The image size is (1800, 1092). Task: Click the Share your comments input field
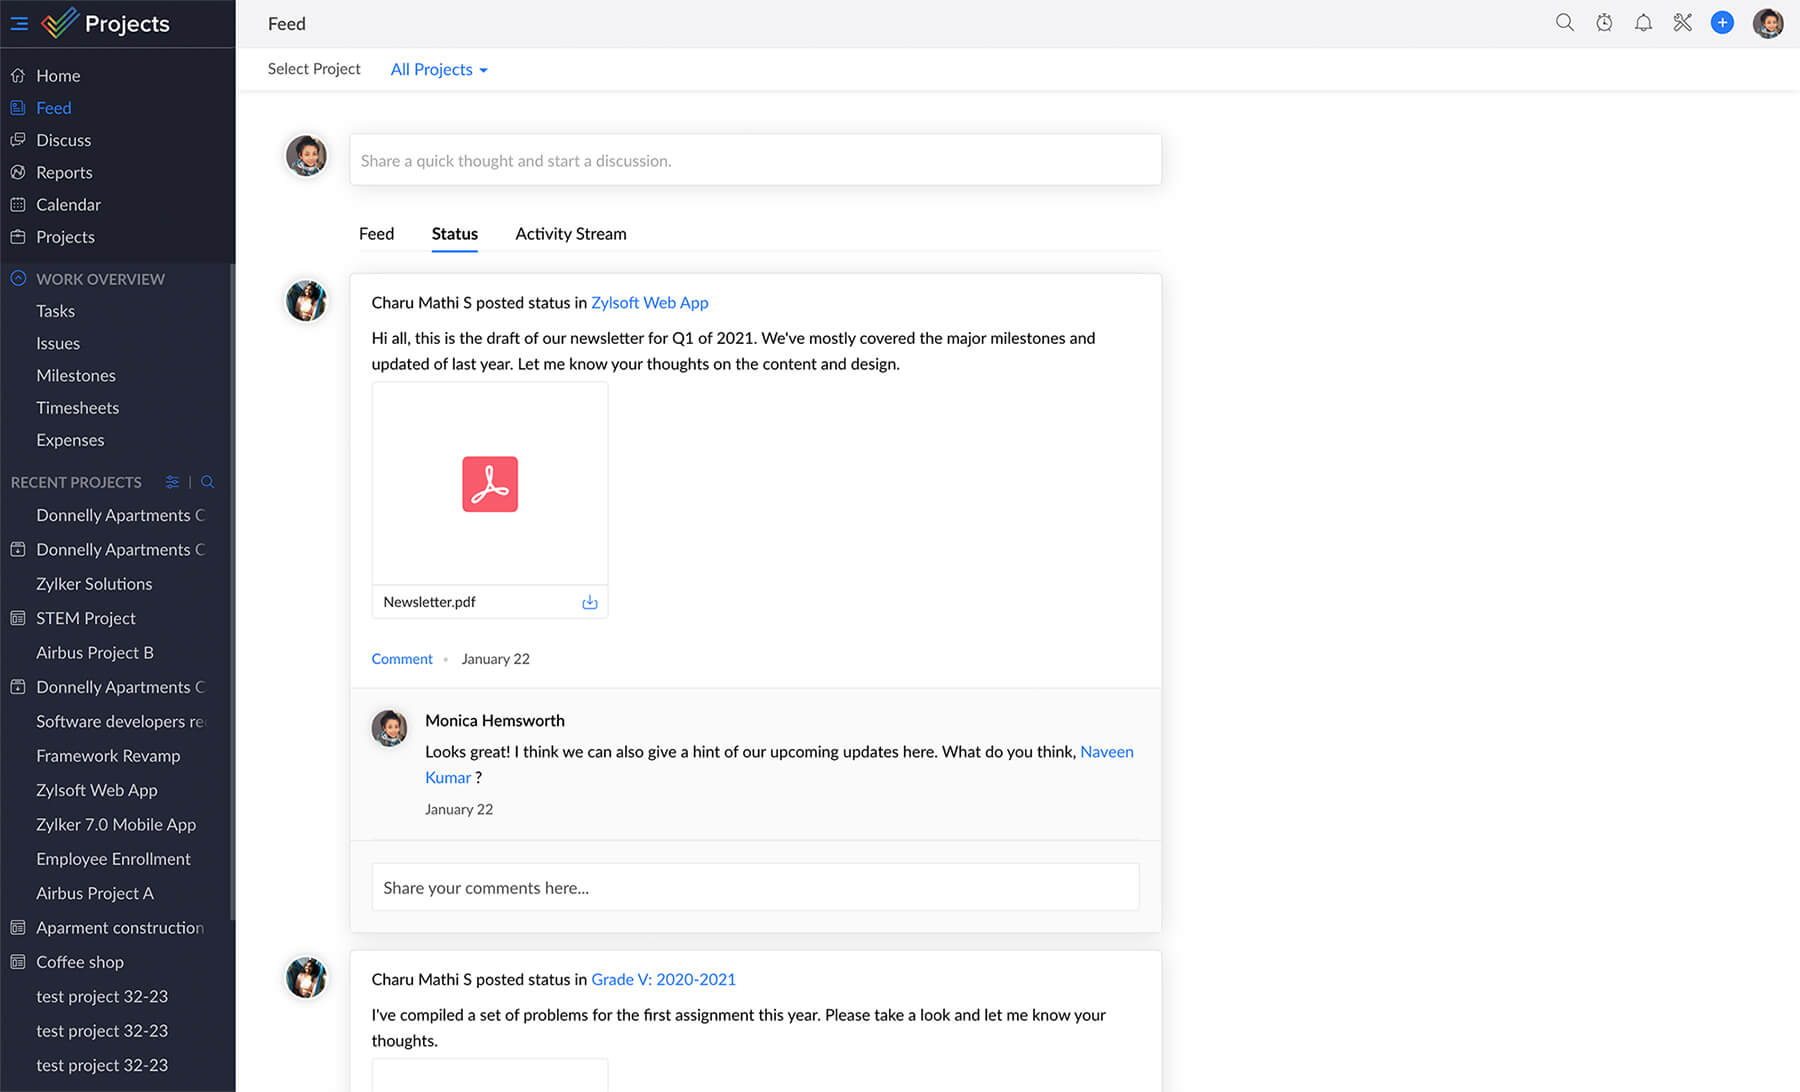(755, 888)
